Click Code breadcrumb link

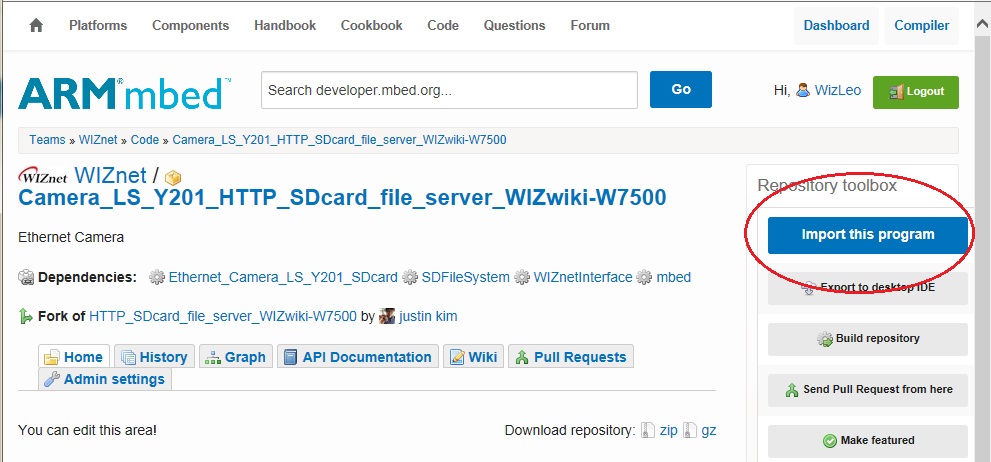[x=145, y=140]
